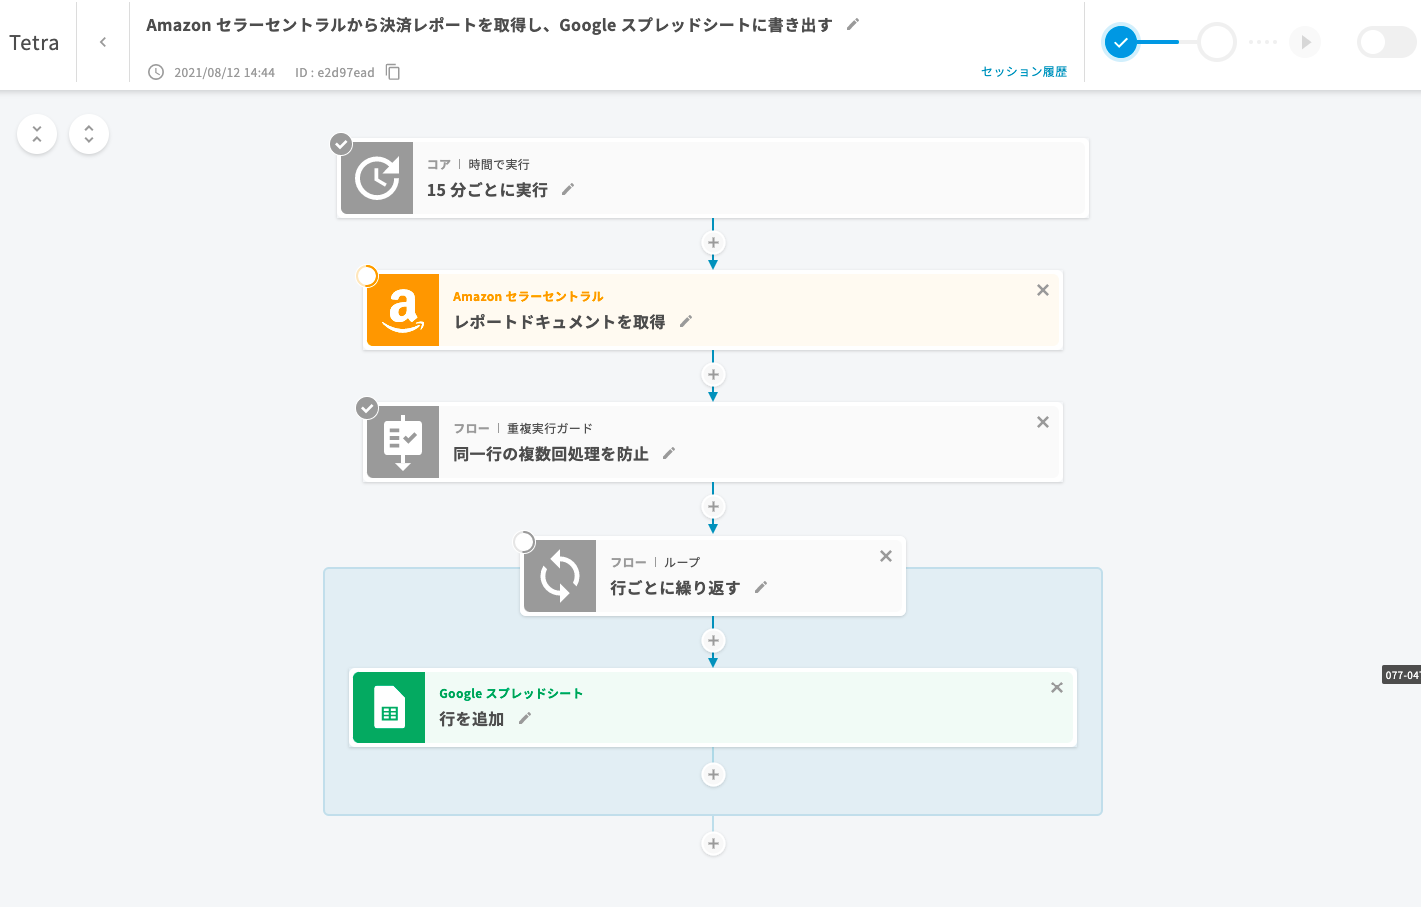1421x907 pixels.
Task: Open the timer trigger icon
Action: (377, 178)
